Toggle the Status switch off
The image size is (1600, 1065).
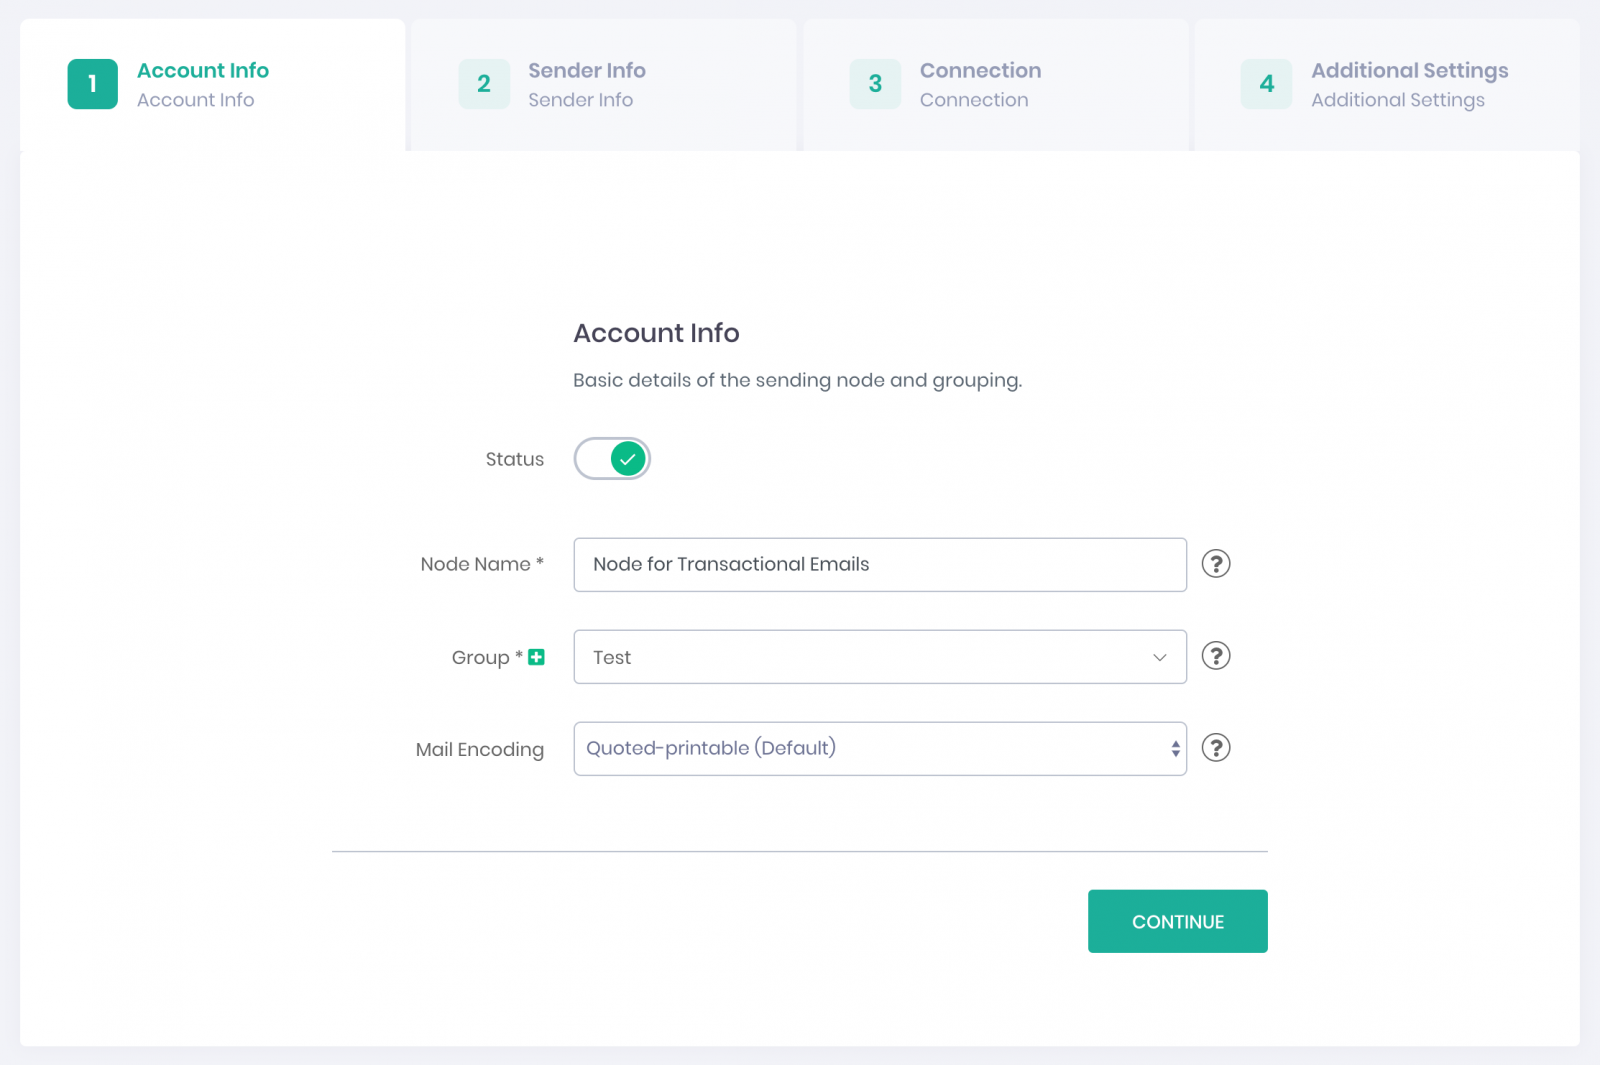click(x=612, y=459)
